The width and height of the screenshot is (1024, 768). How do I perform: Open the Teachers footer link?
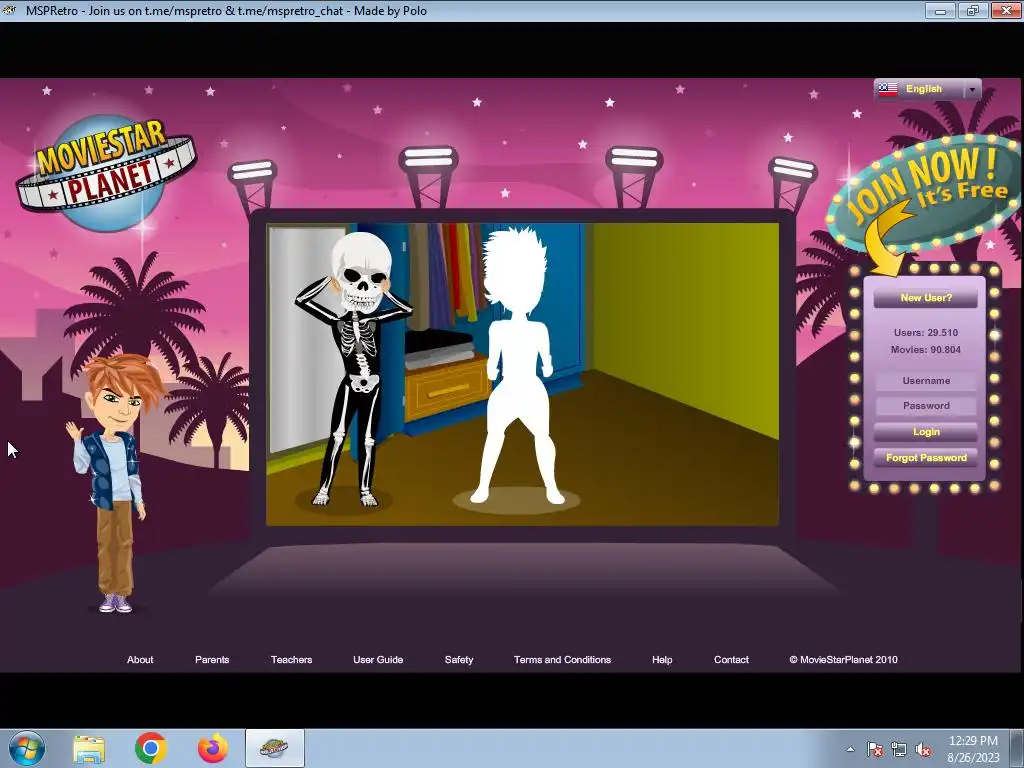coord(291,660)
